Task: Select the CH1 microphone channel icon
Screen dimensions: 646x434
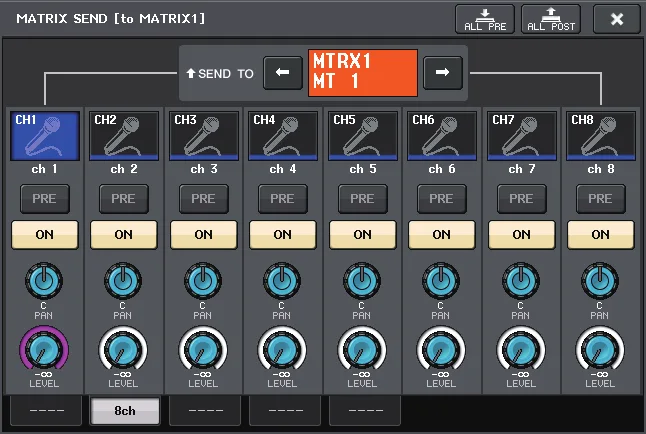Action: tap(44, 136)
